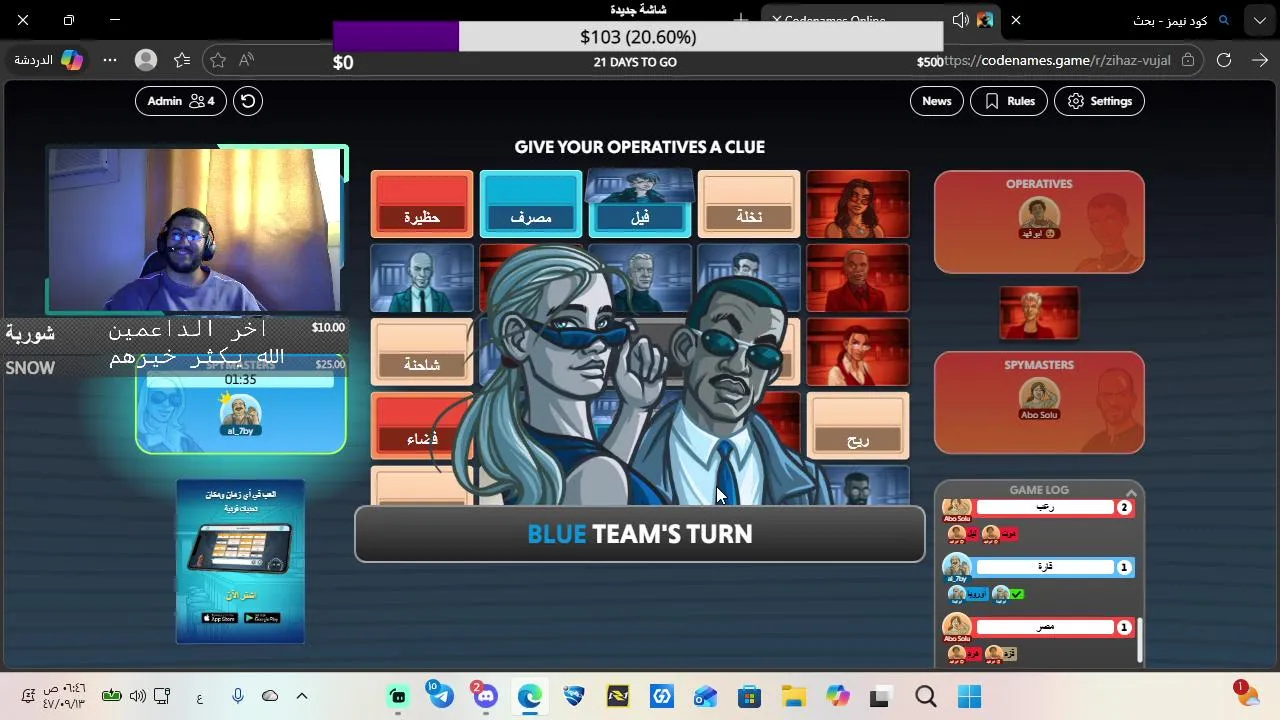Click the Google Play download badge
The height and width of the screenshot is (720, 1280).
[x=261, y=618]
